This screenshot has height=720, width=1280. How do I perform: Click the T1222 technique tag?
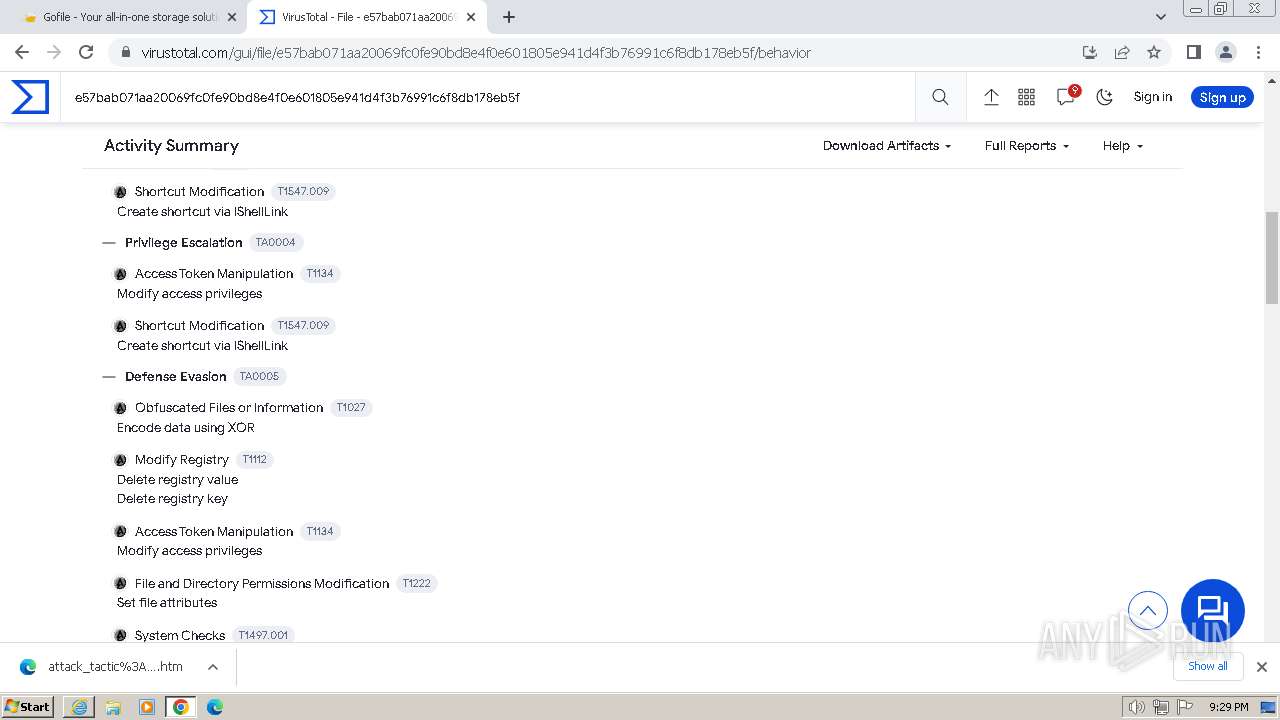[x=417, y=583]
